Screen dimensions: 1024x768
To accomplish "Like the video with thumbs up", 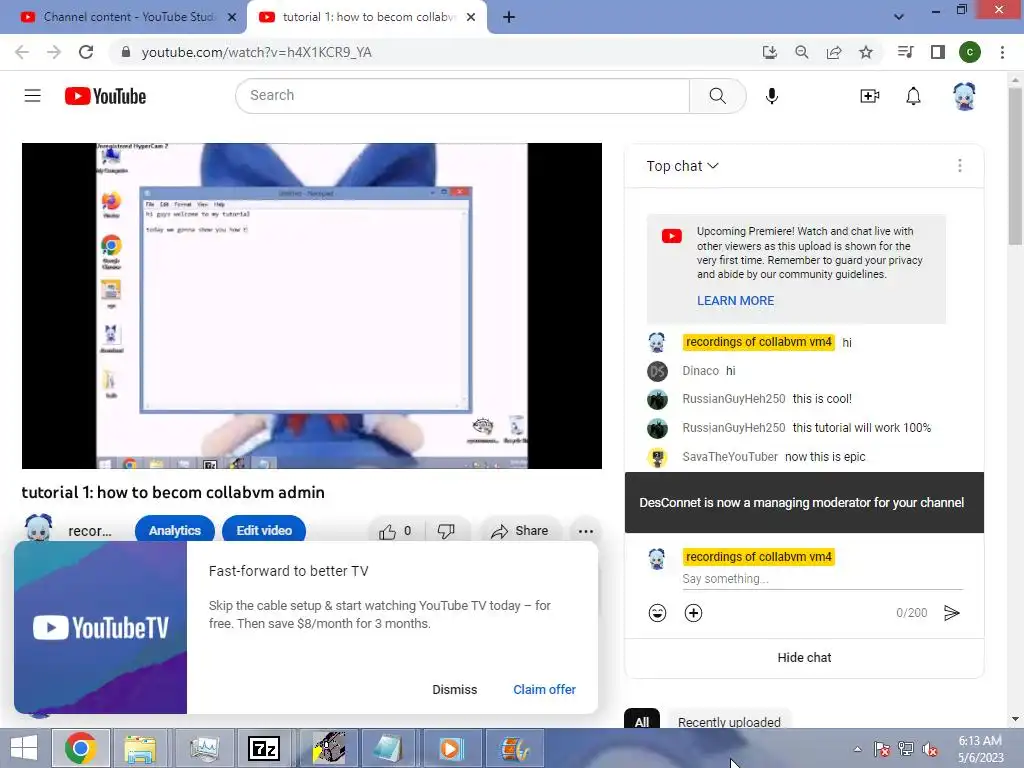I will pos(395,531).
